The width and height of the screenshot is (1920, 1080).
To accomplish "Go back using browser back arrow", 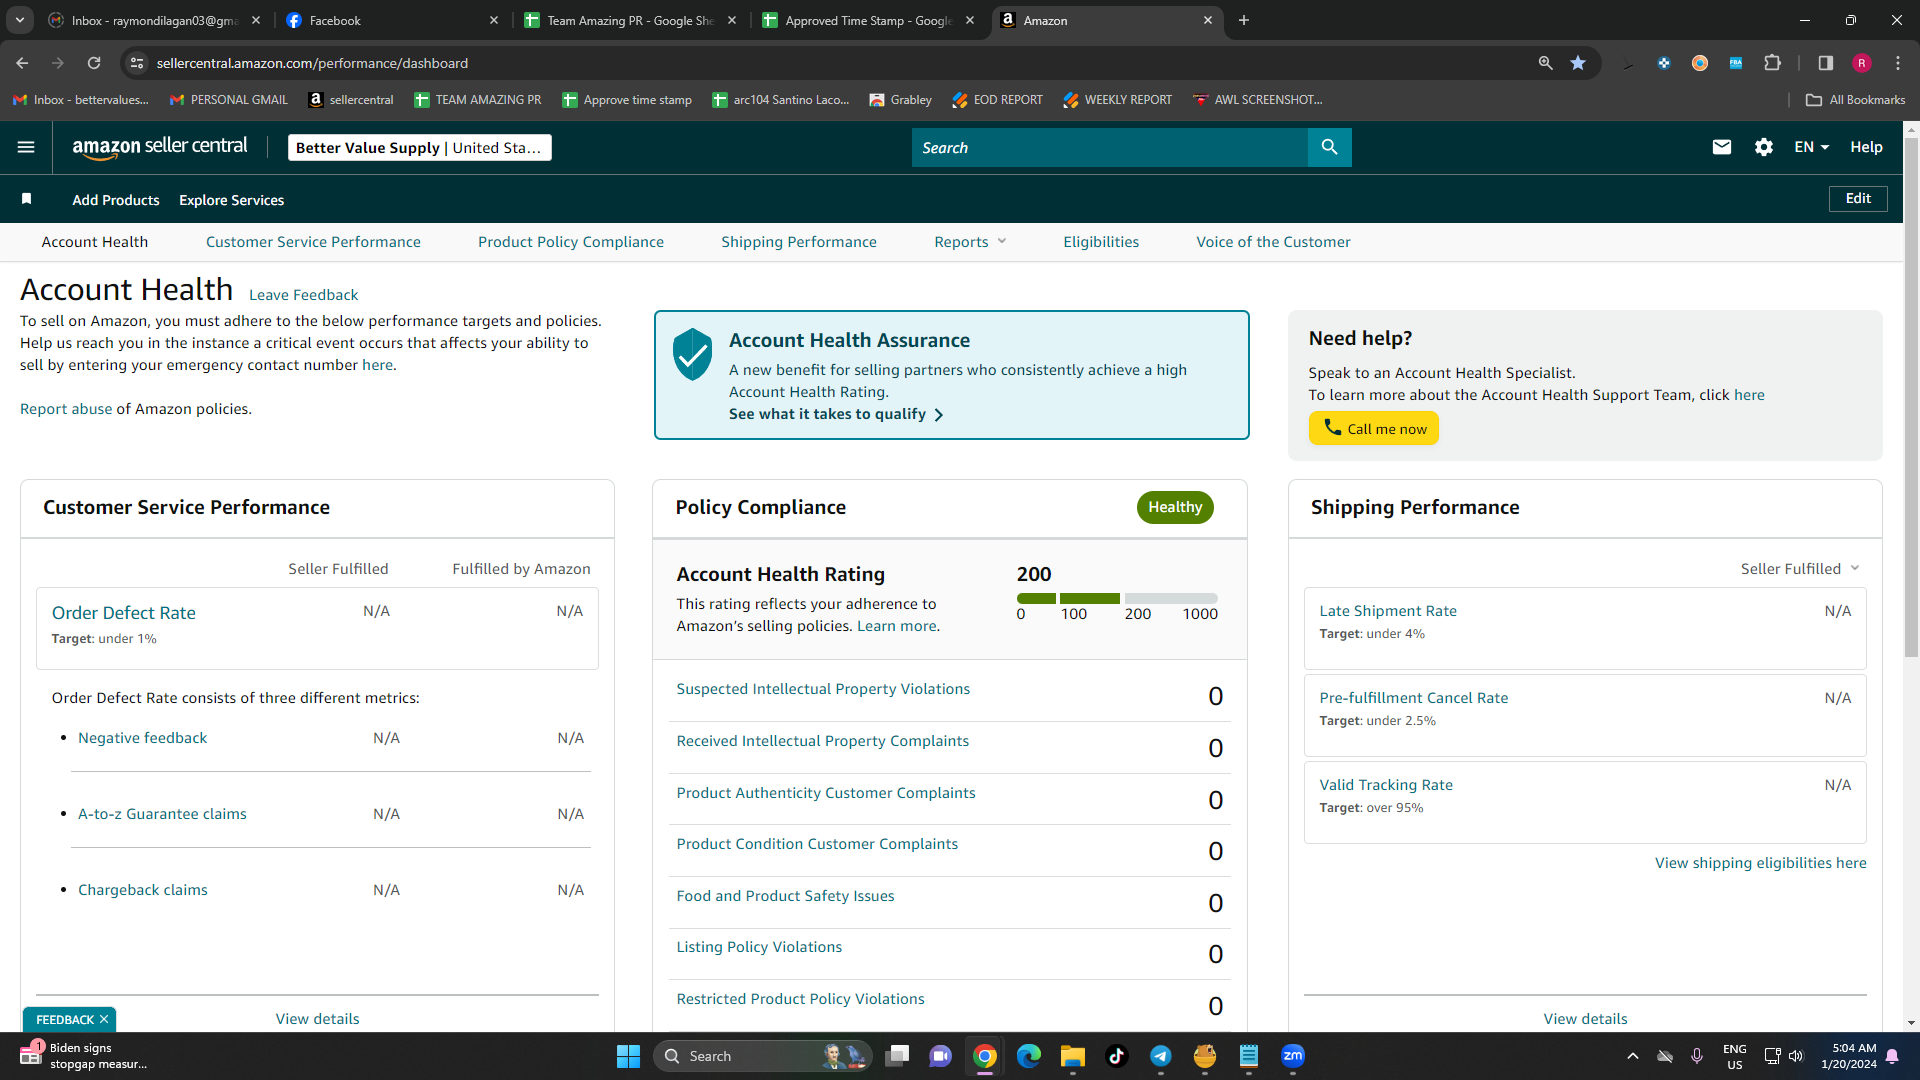I will [22, 63].
